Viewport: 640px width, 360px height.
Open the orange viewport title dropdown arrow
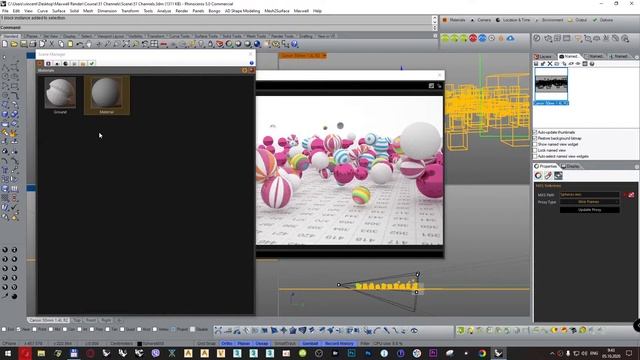pyautogui.click(x=324, y=56)
